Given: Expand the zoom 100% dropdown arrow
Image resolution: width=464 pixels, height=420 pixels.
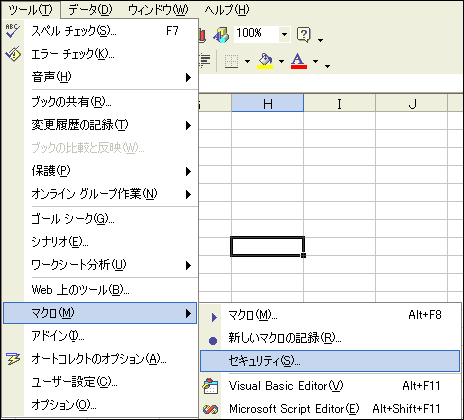Looking at the screenshot, I should [x=284, y=34].
